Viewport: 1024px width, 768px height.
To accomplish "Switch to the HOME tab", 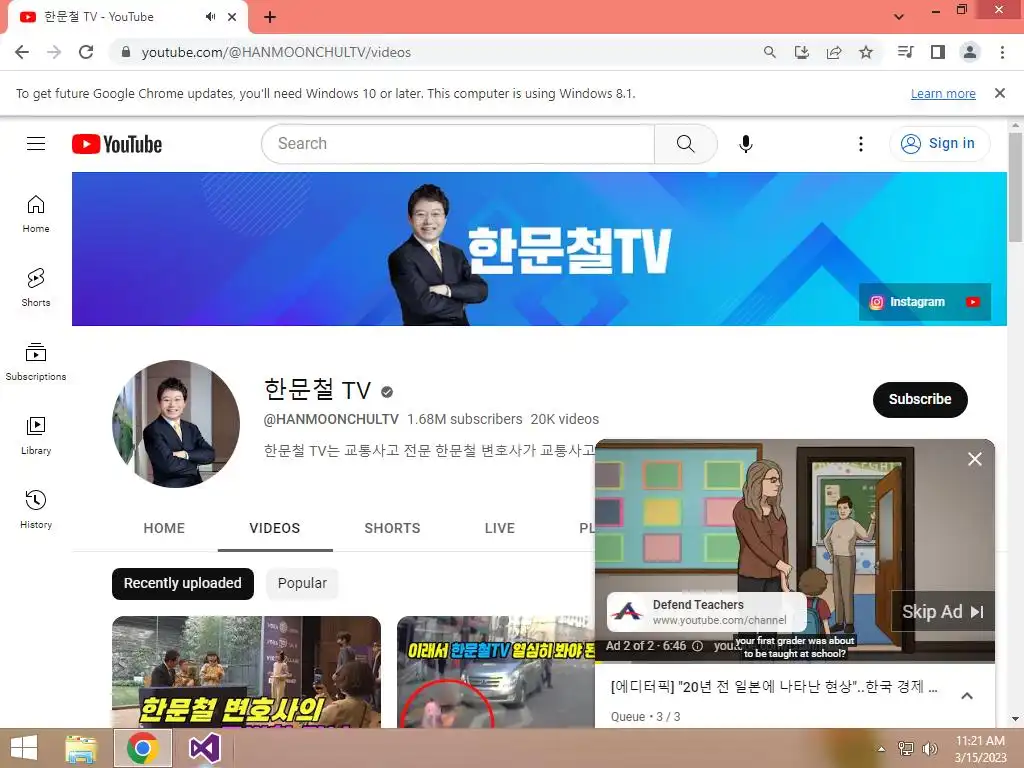I will pyautogui.click(x=164, y=528).
